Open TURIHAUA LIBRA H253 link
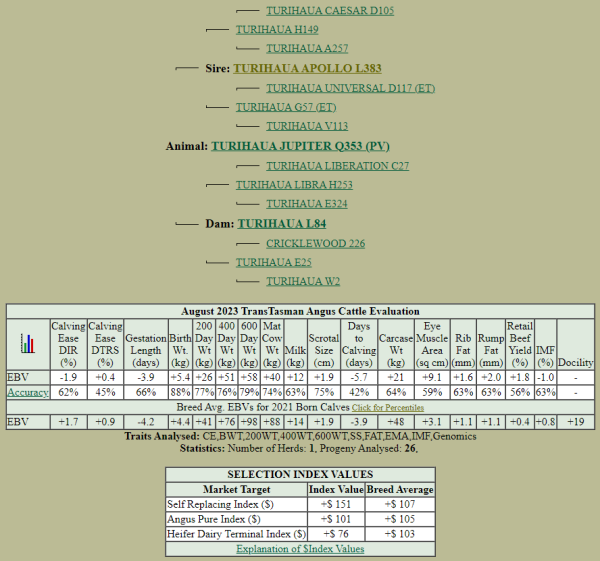600x561 pixels. coord(294,185)
